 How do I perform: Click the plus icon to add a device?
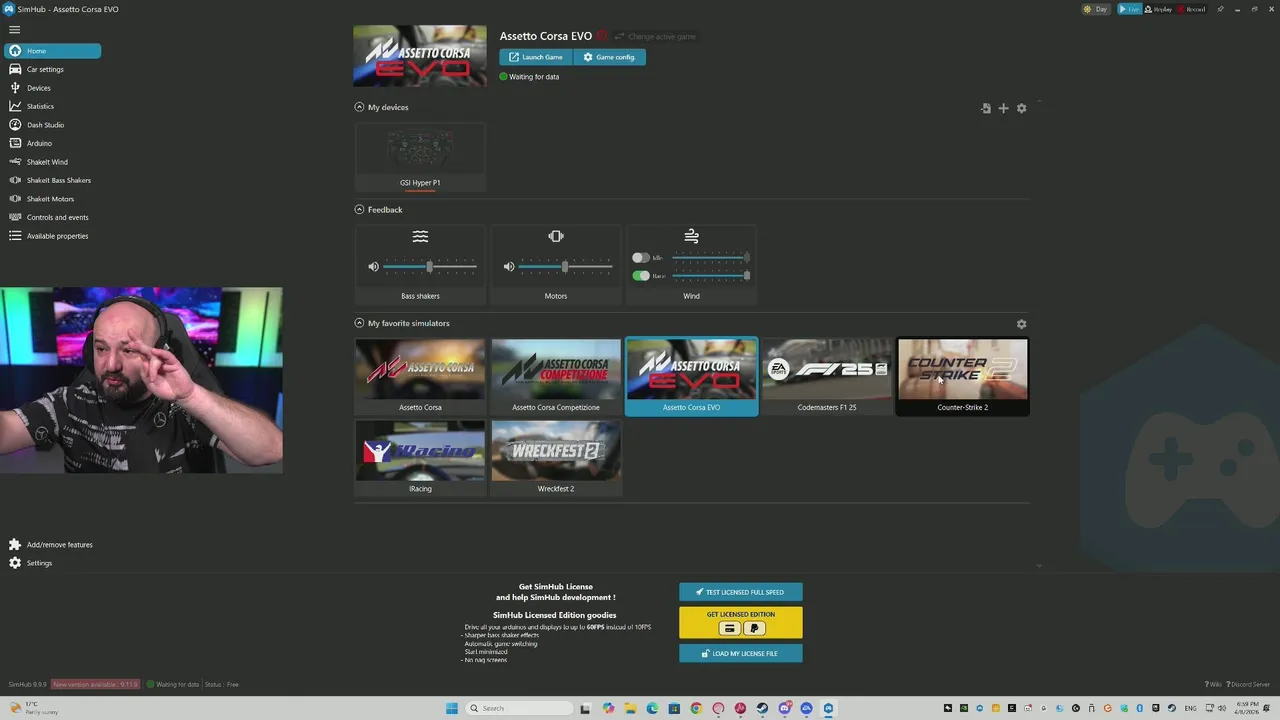tap(1004, 108)
